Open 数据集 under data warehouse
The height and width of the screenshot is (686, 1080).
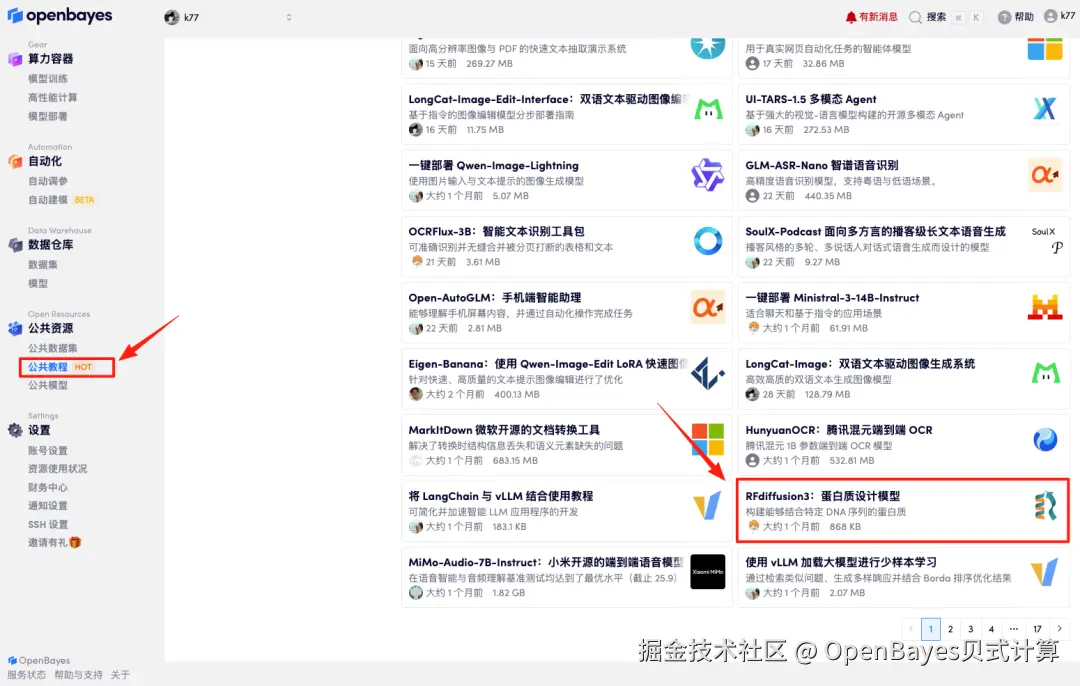point(43,264)
